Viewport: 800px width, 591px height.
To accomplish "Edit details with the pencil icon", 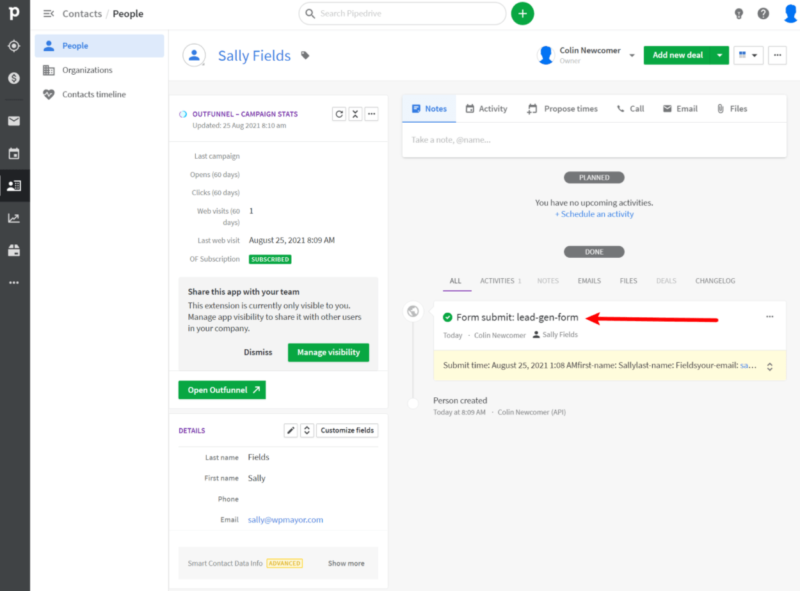I will coord(290,430).
